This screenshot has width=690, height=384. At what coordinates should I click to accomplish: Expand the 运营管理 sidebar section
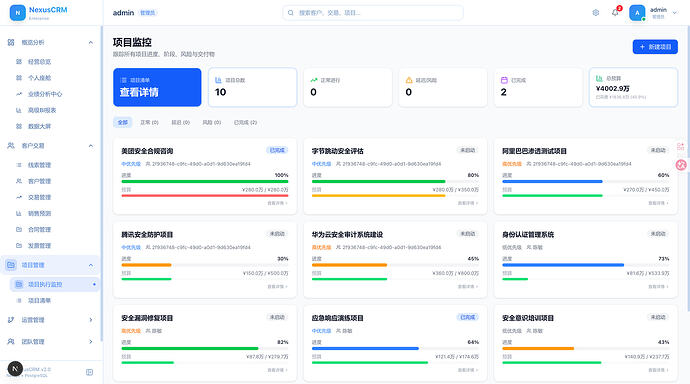(x=91, y=320)
